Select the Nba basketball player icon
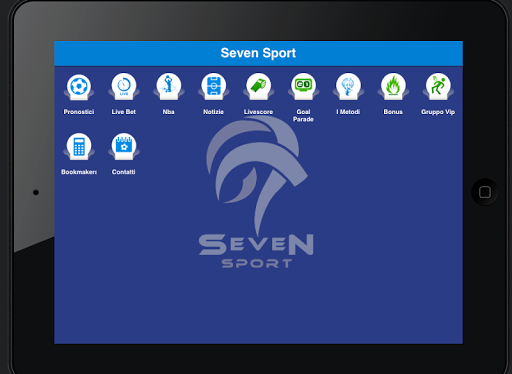This screenshot has height=374, width=512. (x=169, y=87)
